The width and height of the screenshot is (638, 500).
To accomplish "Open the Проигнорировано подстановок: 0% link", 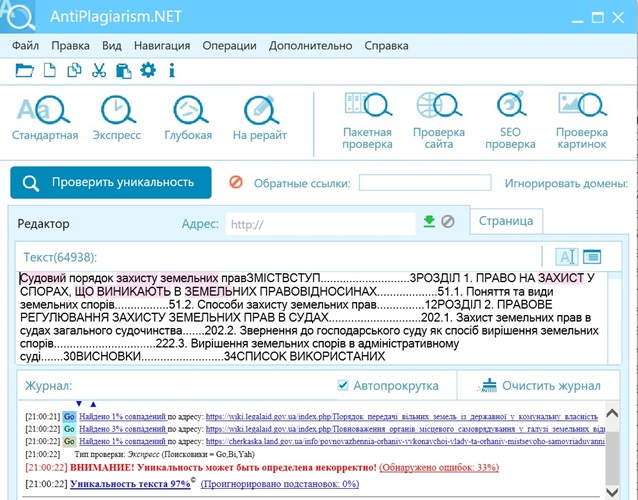I will tap(280, 484).
